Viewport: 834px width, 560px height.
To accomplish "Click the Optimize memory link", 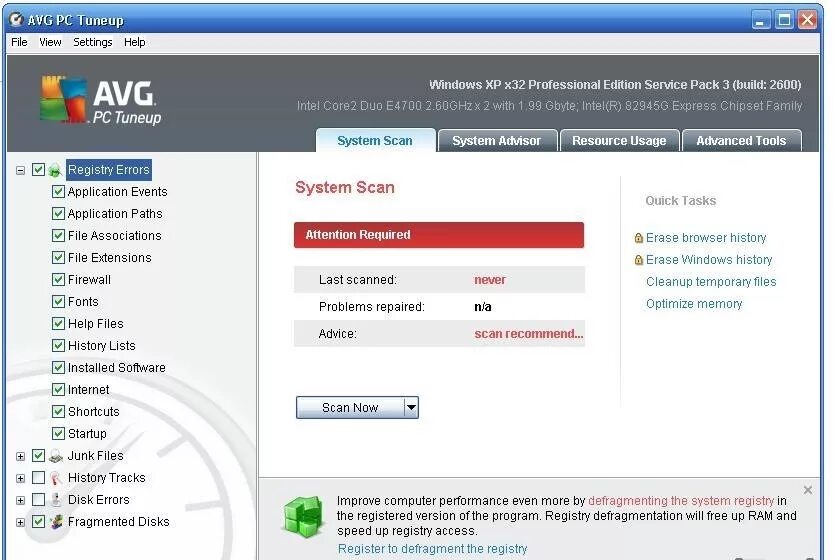I will click(x=694, y=304).
